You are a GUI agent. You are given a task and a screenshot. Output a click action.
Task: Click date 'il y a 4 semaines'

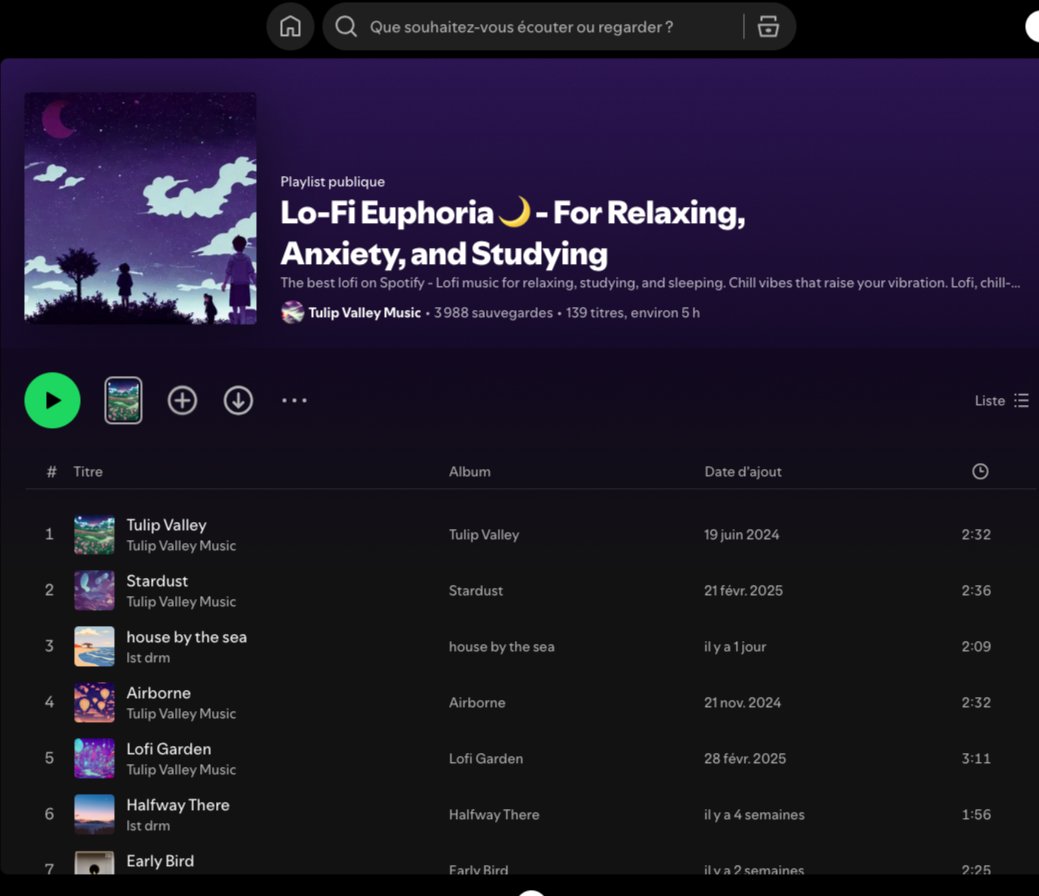pos(754,814)
